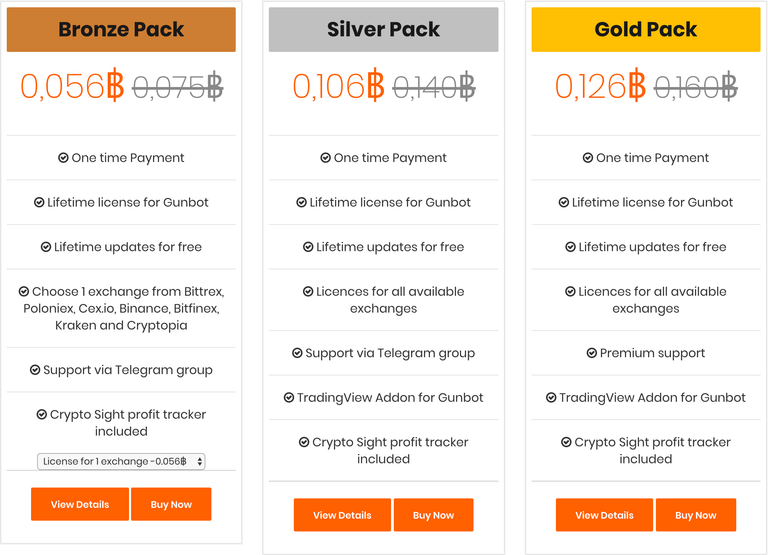The width and height of the screenshot is (768, 555).
Task: Click checkmark icon by Bronze Choose 1 exchange
Action: point(24,292)
